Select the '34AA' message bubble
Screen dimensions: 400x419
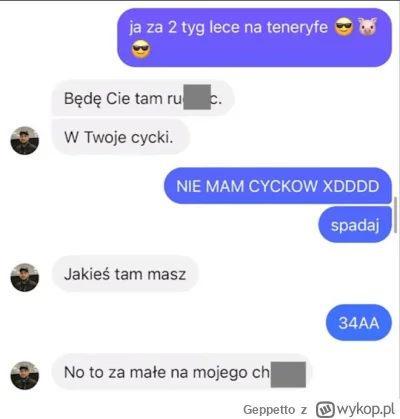[x=359, y=323]
